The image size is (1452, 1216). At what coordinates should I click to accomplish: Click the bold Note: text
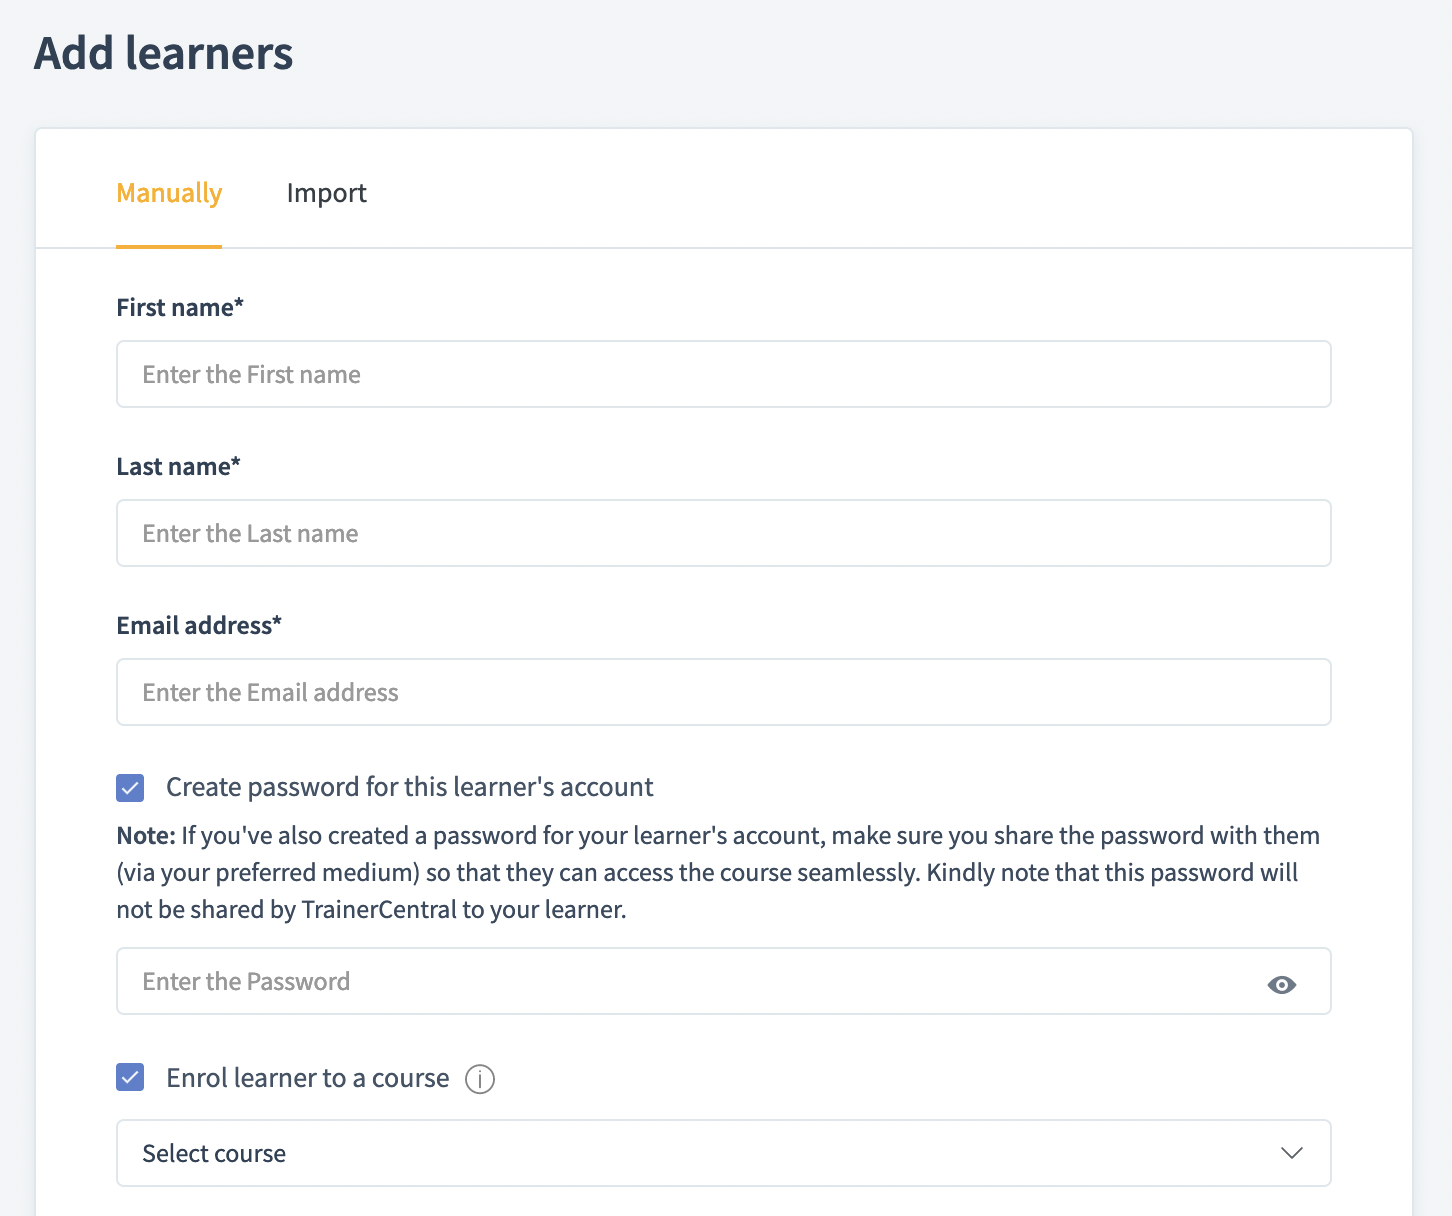146,836
